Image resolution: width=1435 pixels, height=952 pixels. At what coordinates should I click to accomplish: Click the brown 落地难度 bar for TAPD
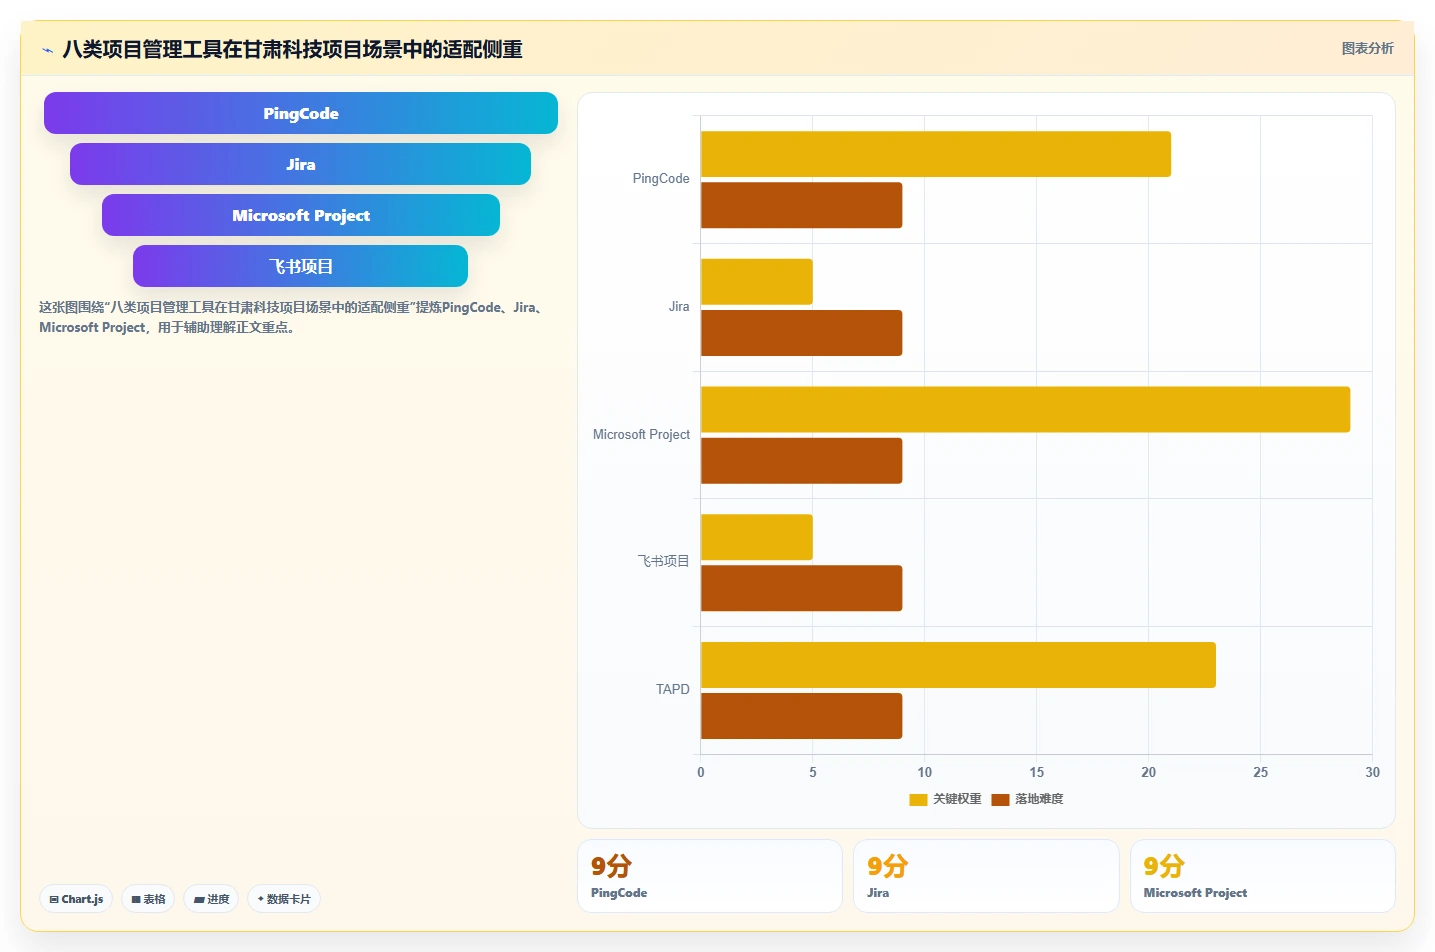802,716
